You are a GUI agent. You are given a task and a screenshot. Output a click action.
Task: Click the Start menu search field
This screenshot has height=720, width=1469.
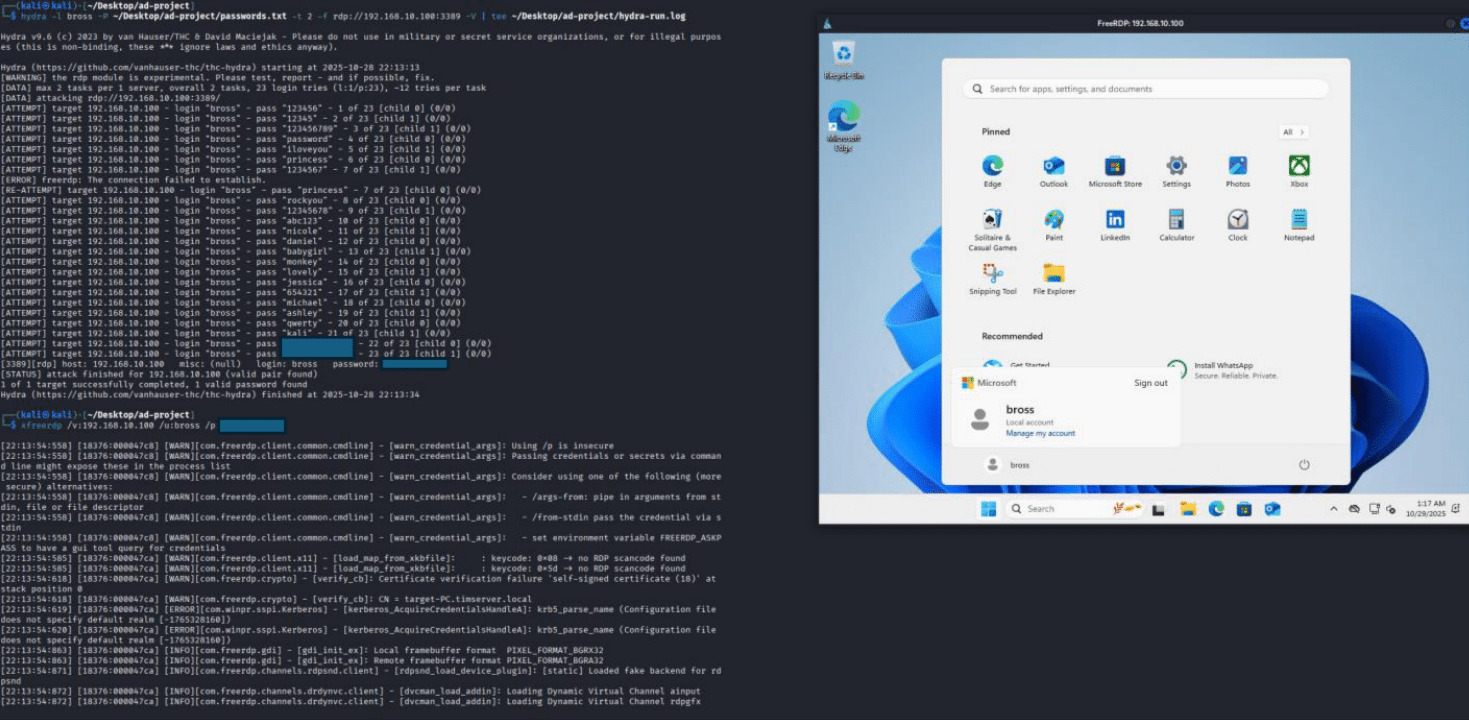tap(1144, 88)
